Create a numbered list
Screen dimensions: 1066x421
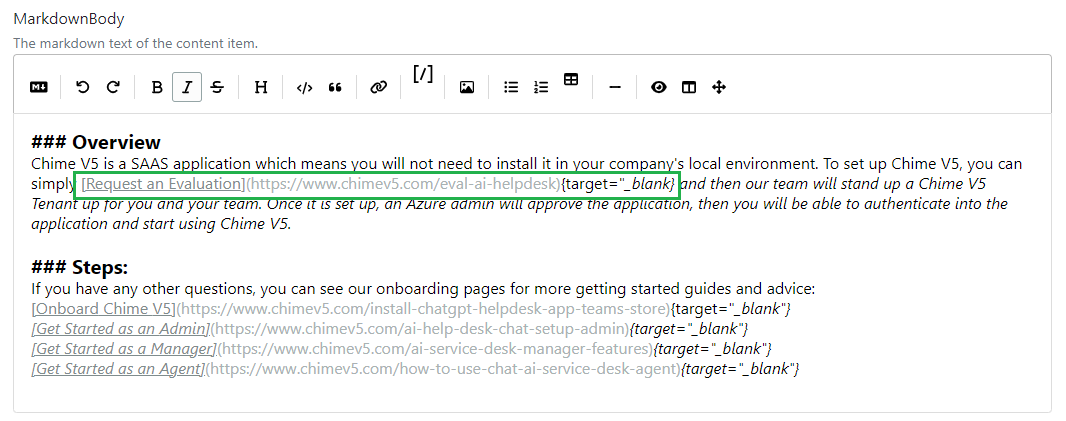pos(541,87)
